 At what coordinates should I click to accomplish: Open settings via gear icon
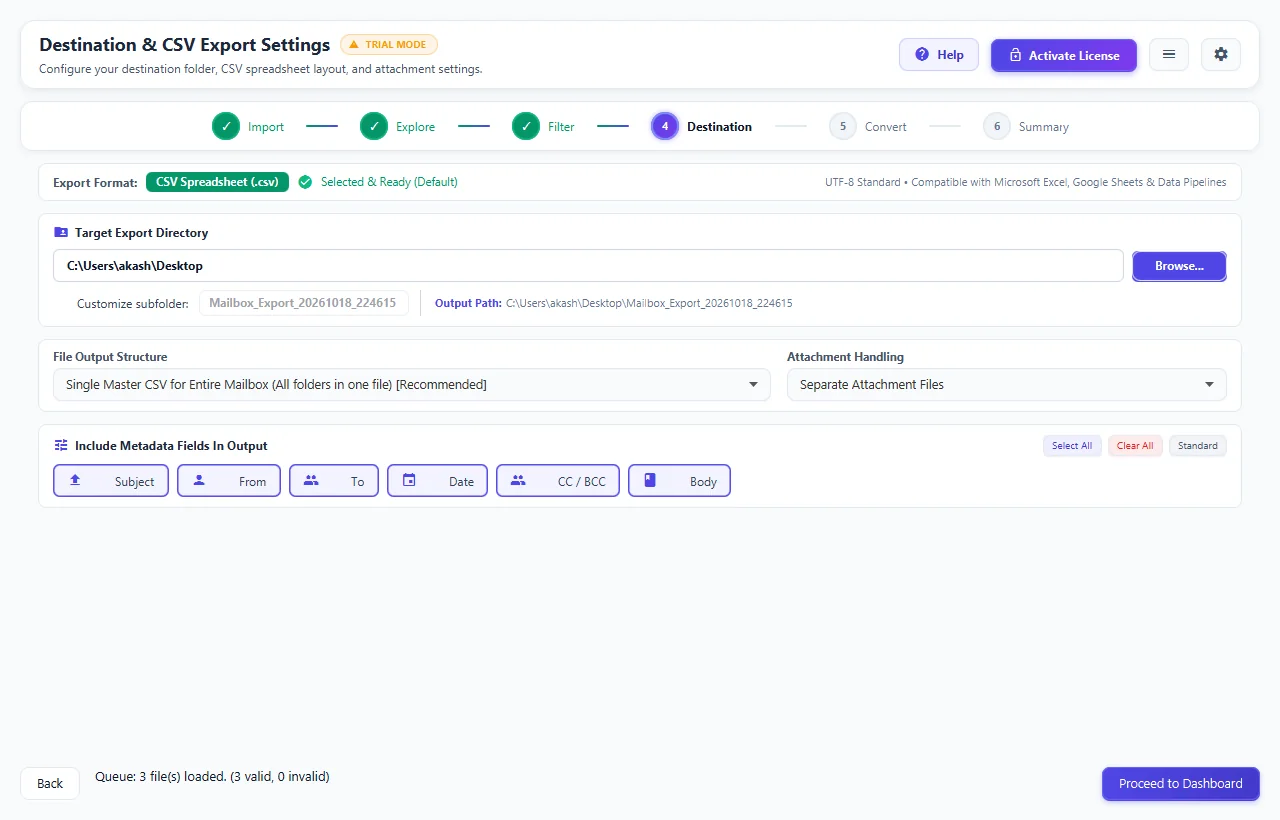(1221, 55)
